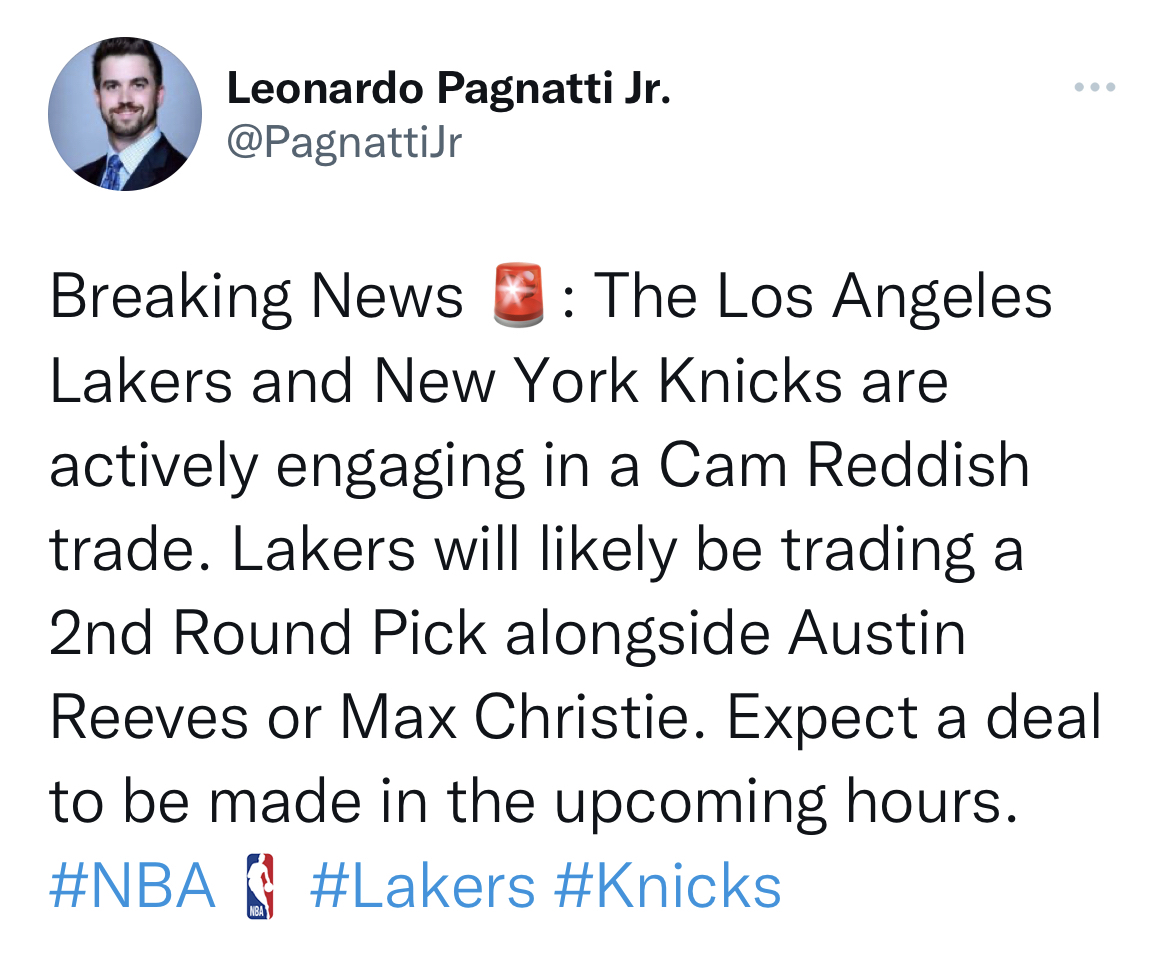Click the word Reeves in the tweet
Viewport: 1170px width, 974px height.
tap(148, 718)
